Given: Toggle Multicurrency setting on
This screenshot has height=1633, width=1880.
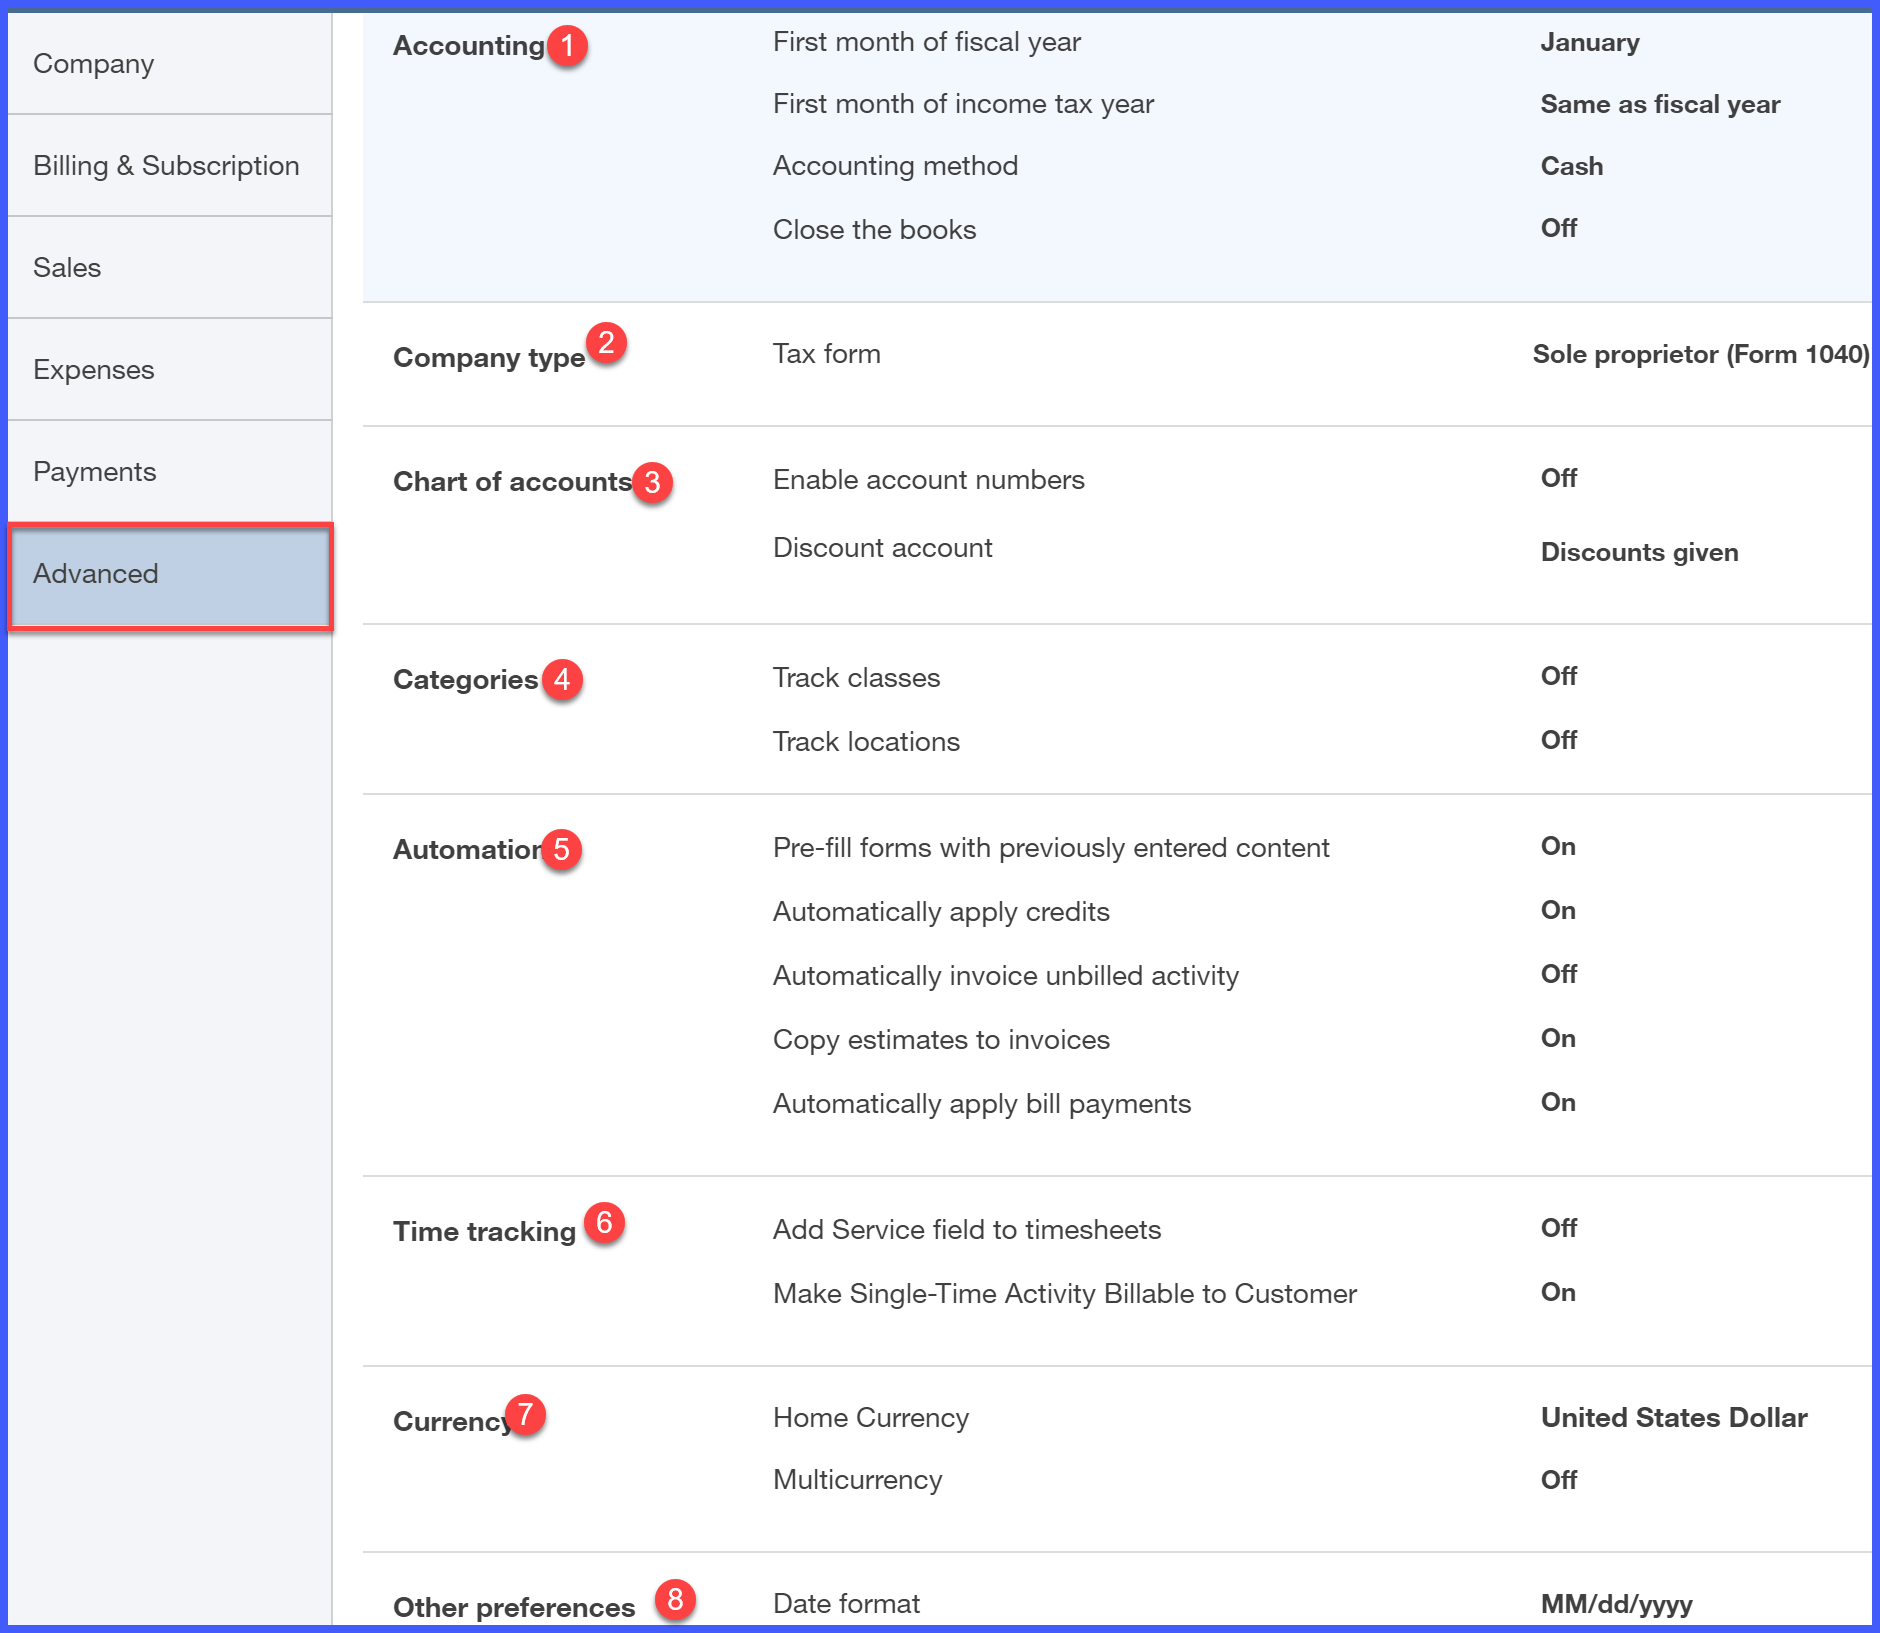Looking at the screenshot, I should [x=857, y=1479].
